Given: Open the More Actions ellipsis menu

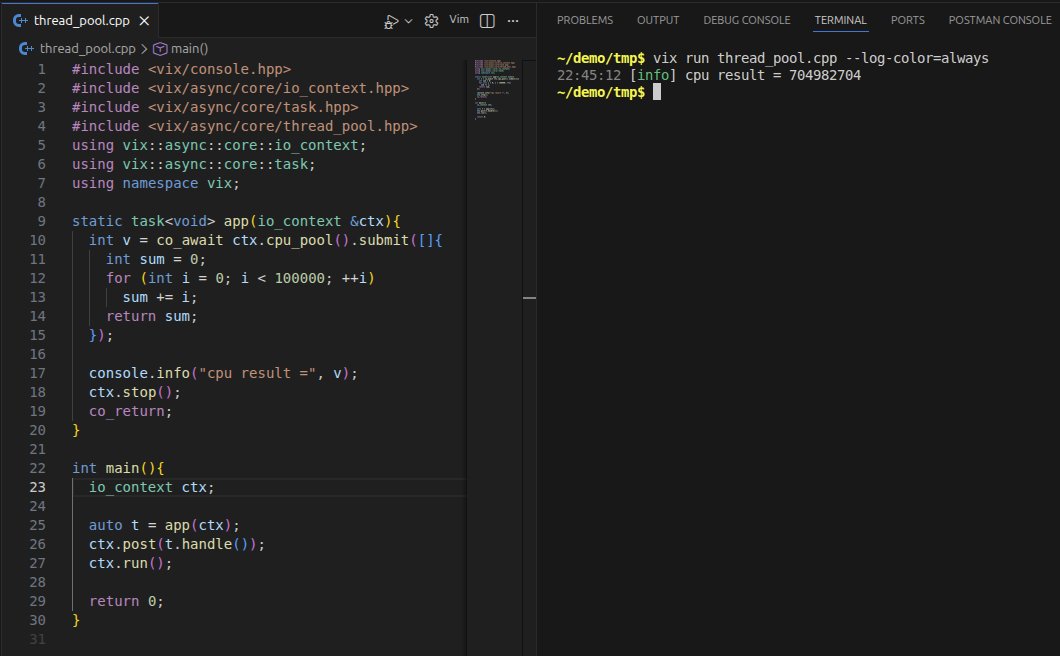Looking at the screenshot, I should click(x=513, y=21).
